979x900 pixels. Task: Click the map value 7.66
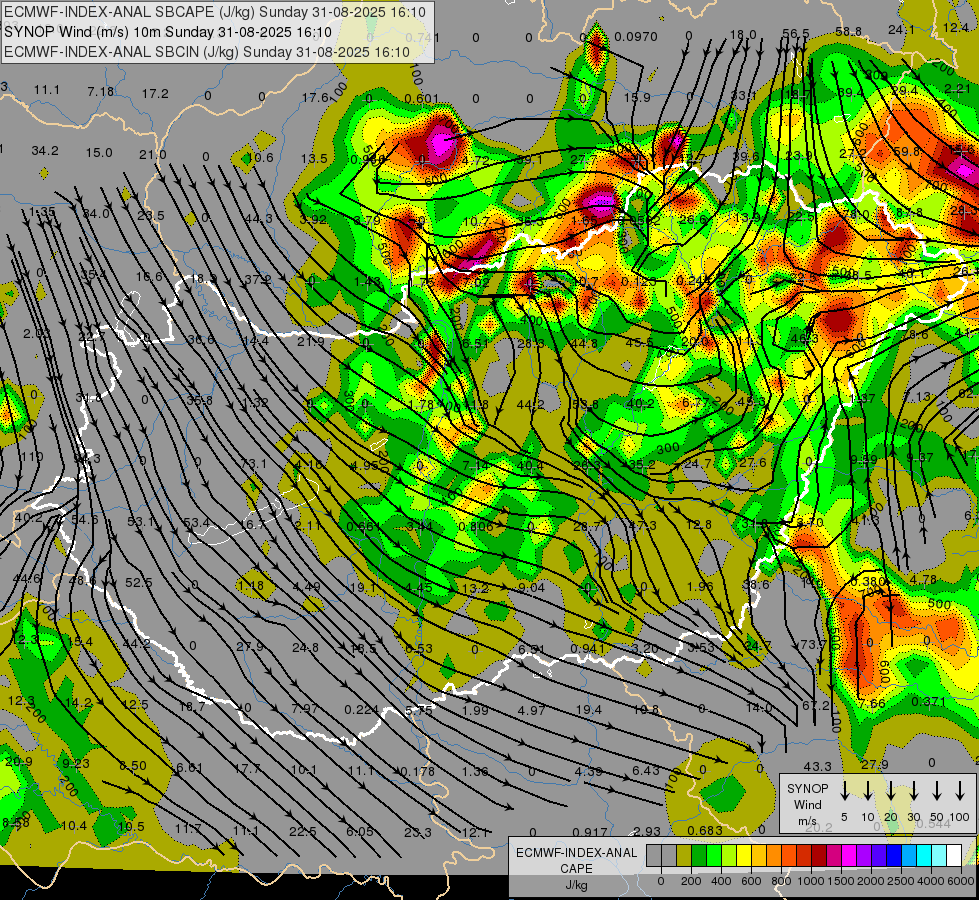point(872,704)
